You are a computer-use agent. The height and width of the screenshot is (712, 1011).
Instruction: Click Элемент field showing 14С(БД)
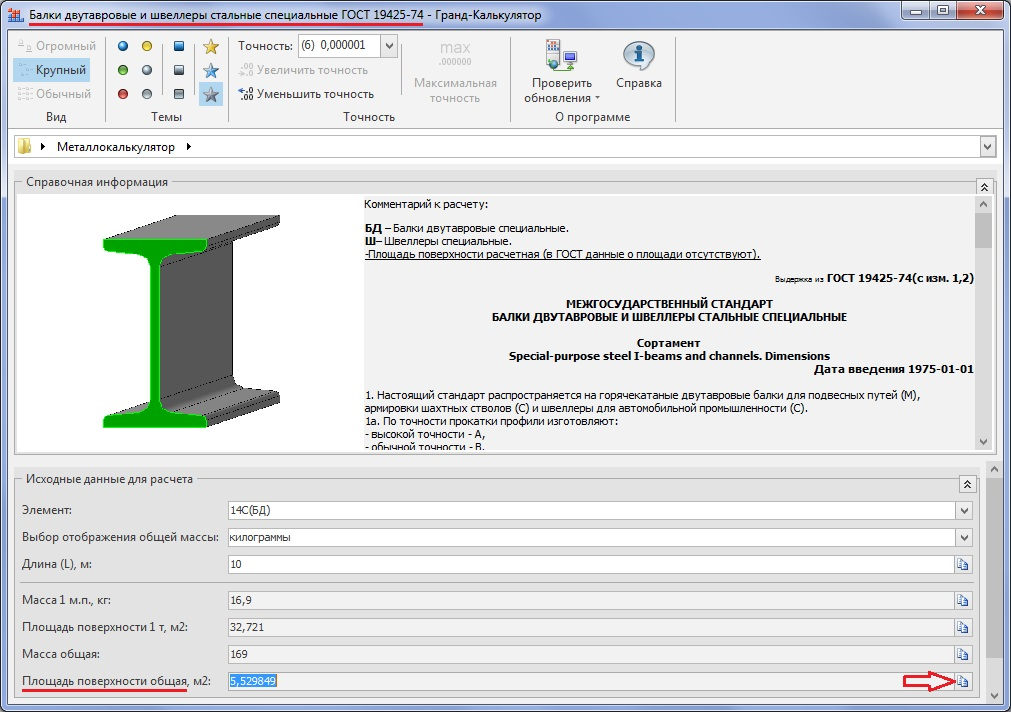[x=591, y=511]
